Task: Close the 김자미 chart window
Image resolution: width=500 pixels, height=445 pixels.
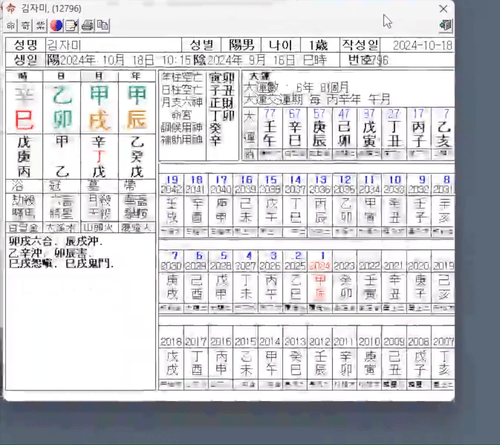Action: (x=443, y=9)
